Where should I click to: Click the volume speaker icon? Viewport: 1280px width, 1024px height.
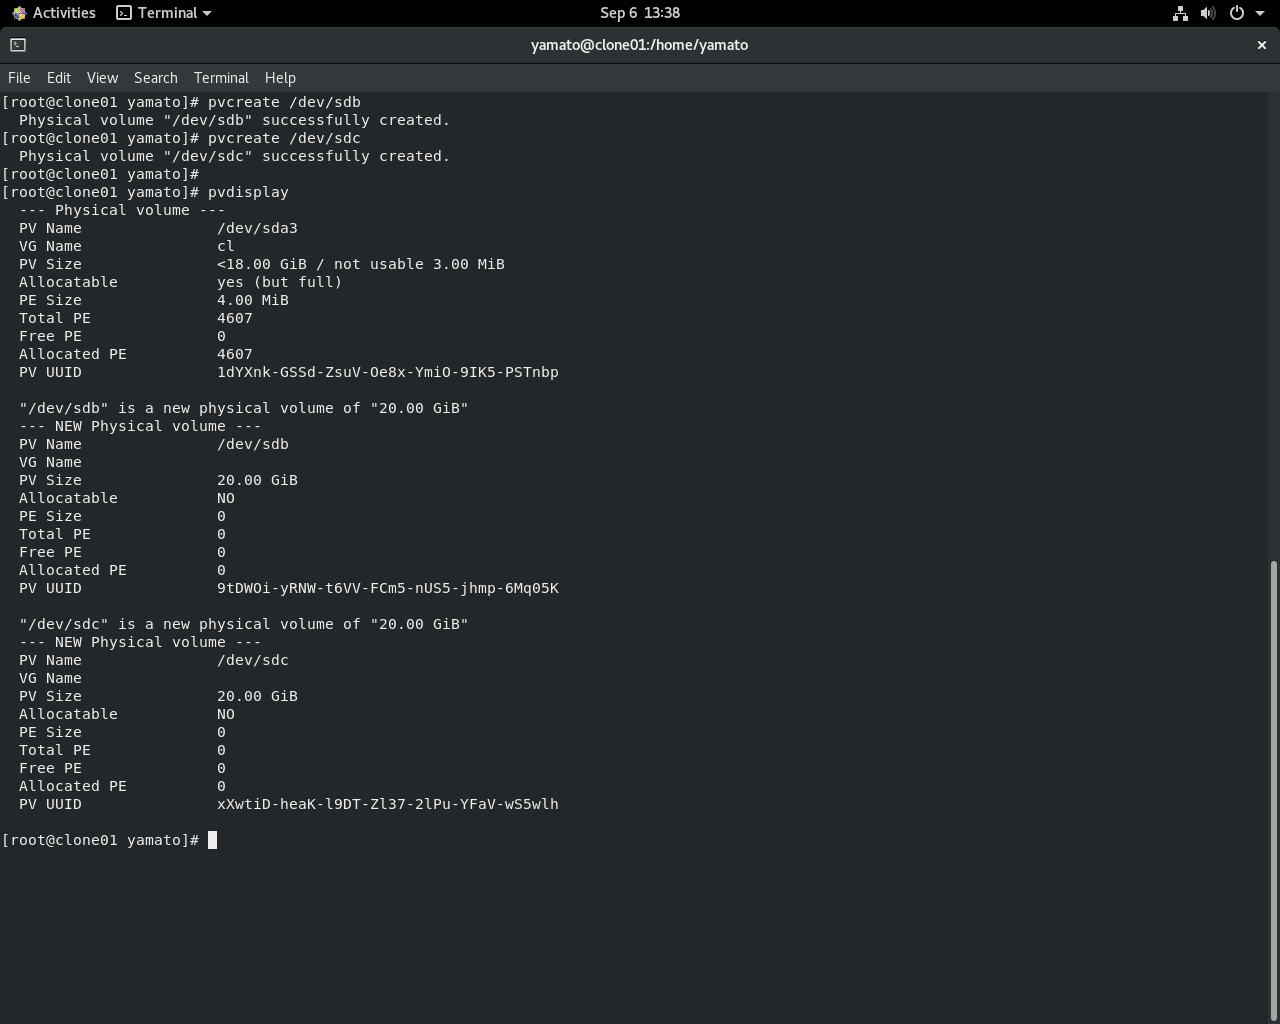coord(1208,13)
